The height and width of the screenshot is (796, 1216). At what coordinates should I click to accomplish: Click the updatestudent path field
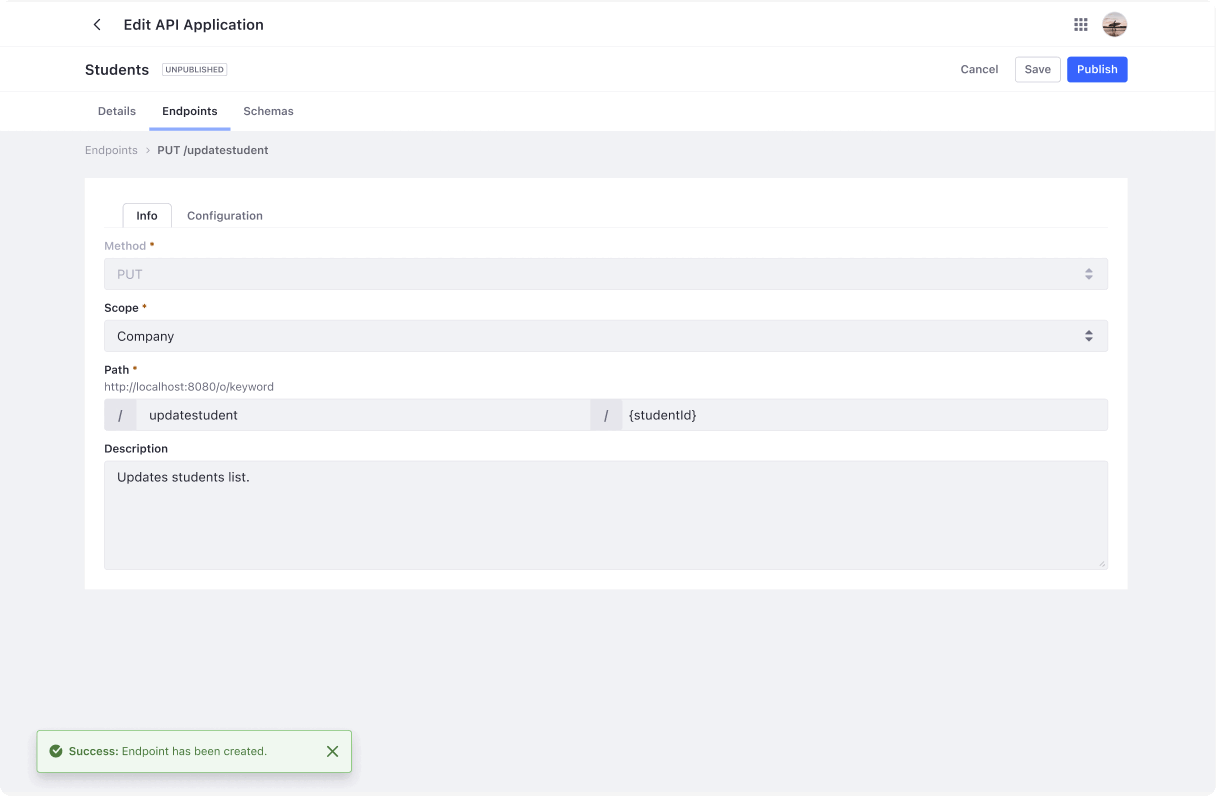point(362,415)
